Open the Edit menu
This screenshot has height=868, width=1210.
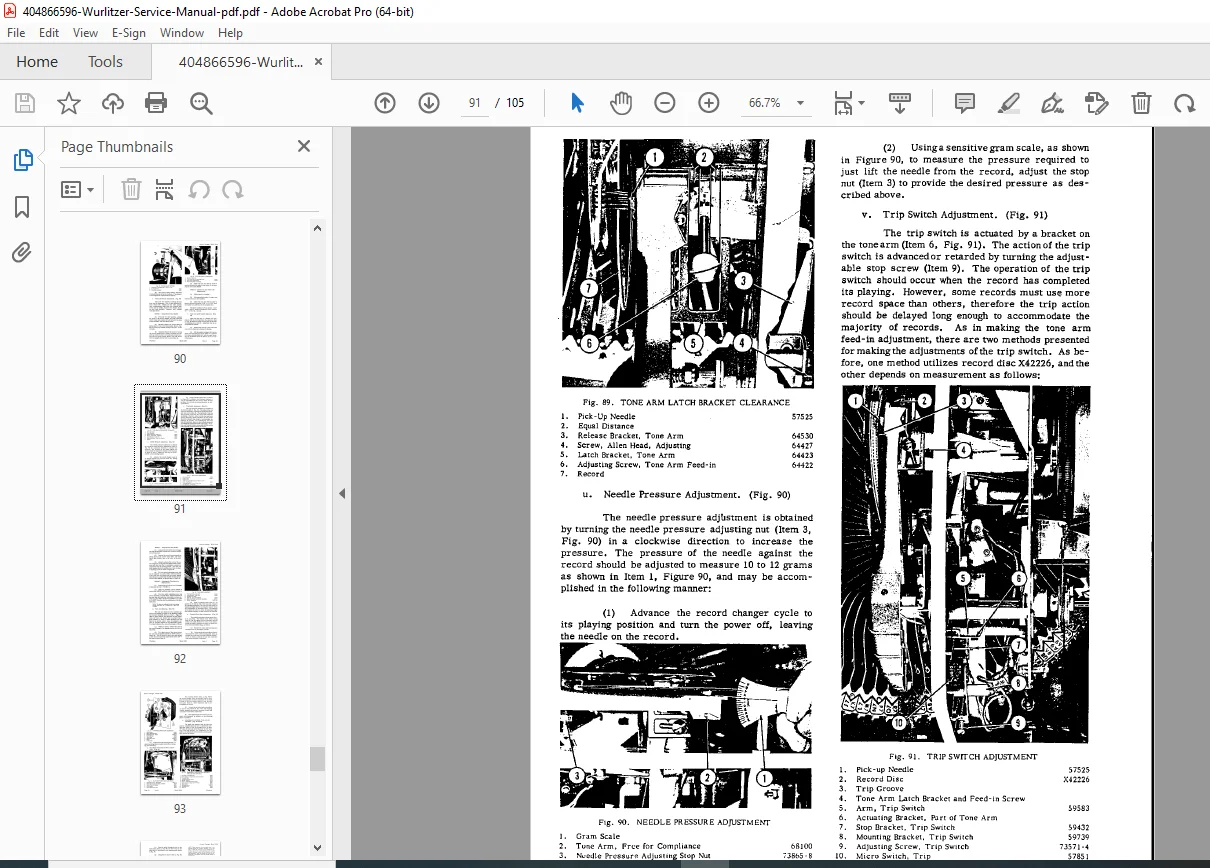click(x=49, y=33)
